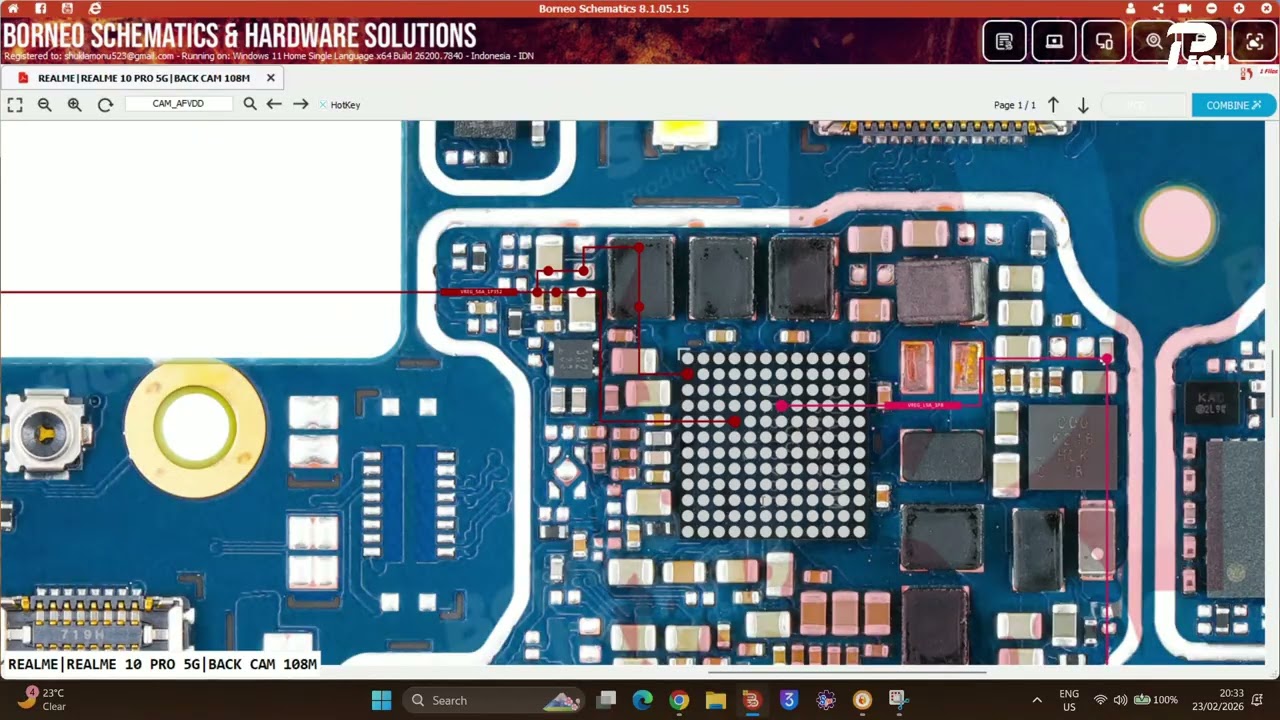Open the YouTube link icon
Viewport: 1280px width, 720px height.
click(x=67, y=8)
